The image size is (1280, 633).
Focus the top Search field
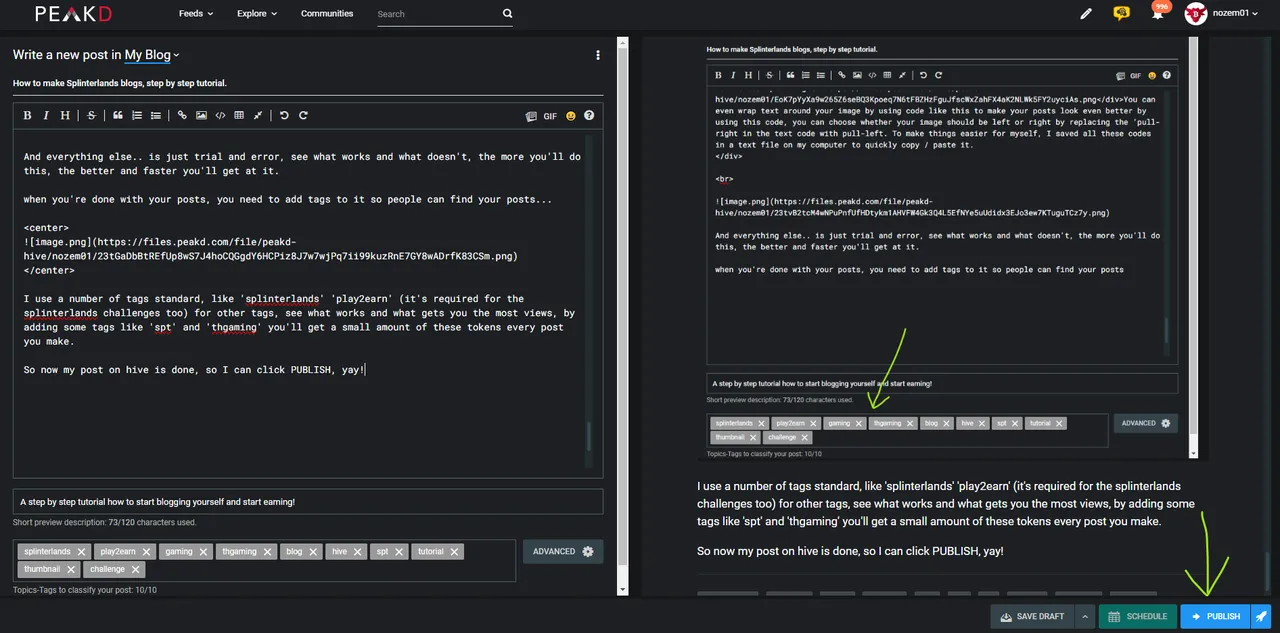click(x=437, y=14)
